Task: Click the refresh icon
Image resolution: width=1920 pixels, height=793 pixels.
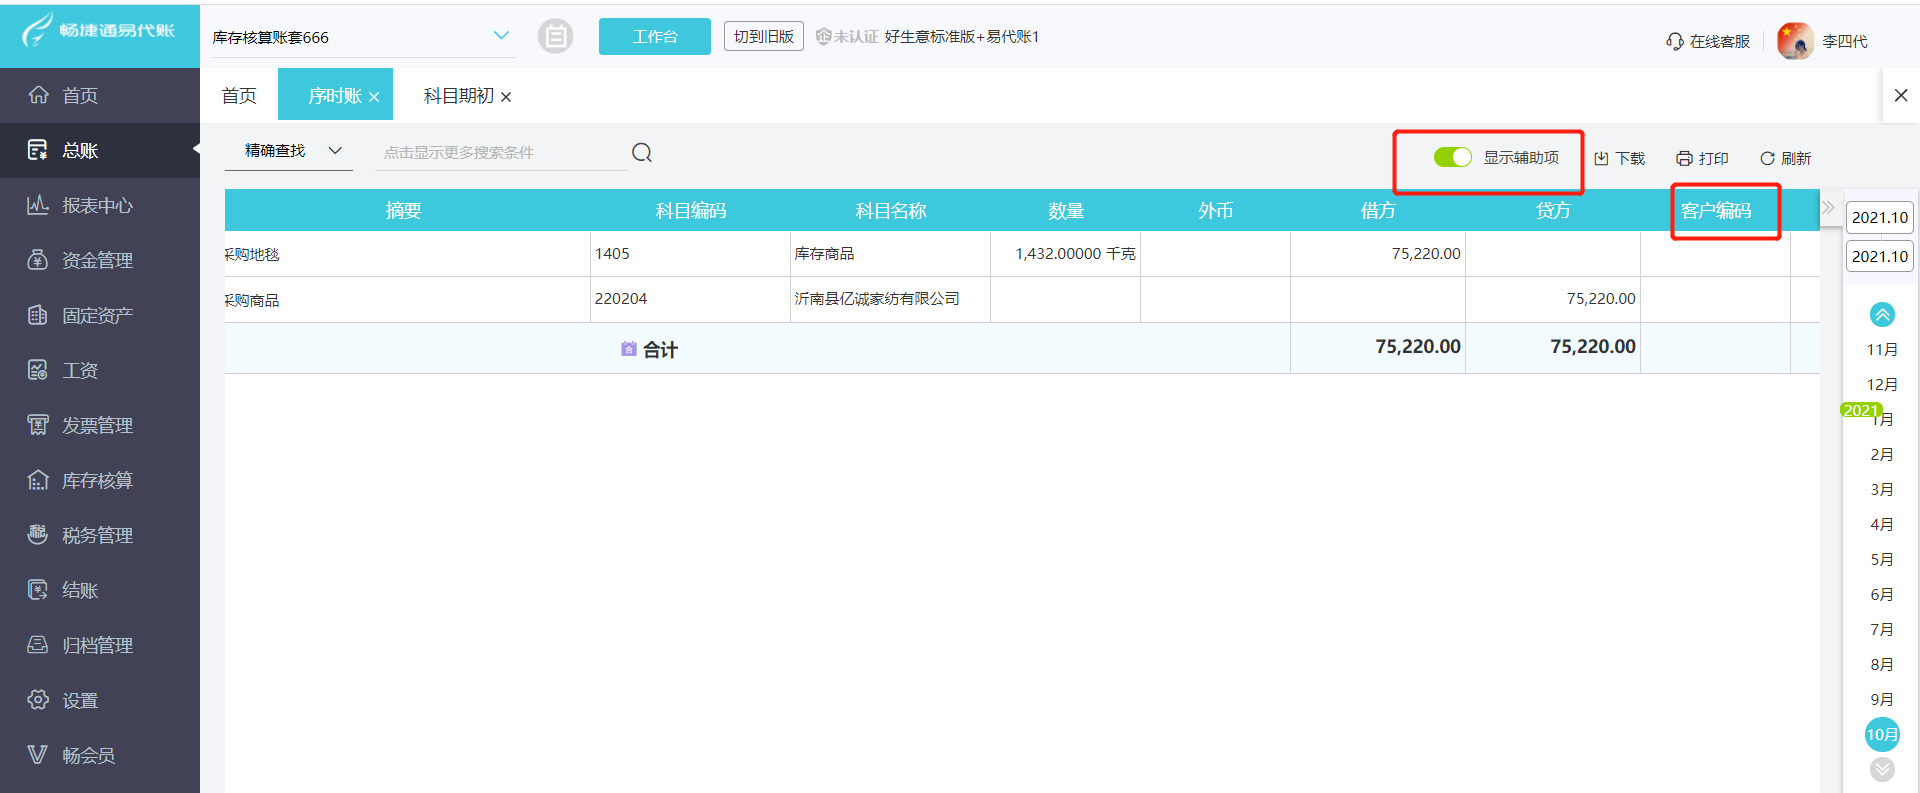Action: click(1767, 159)
